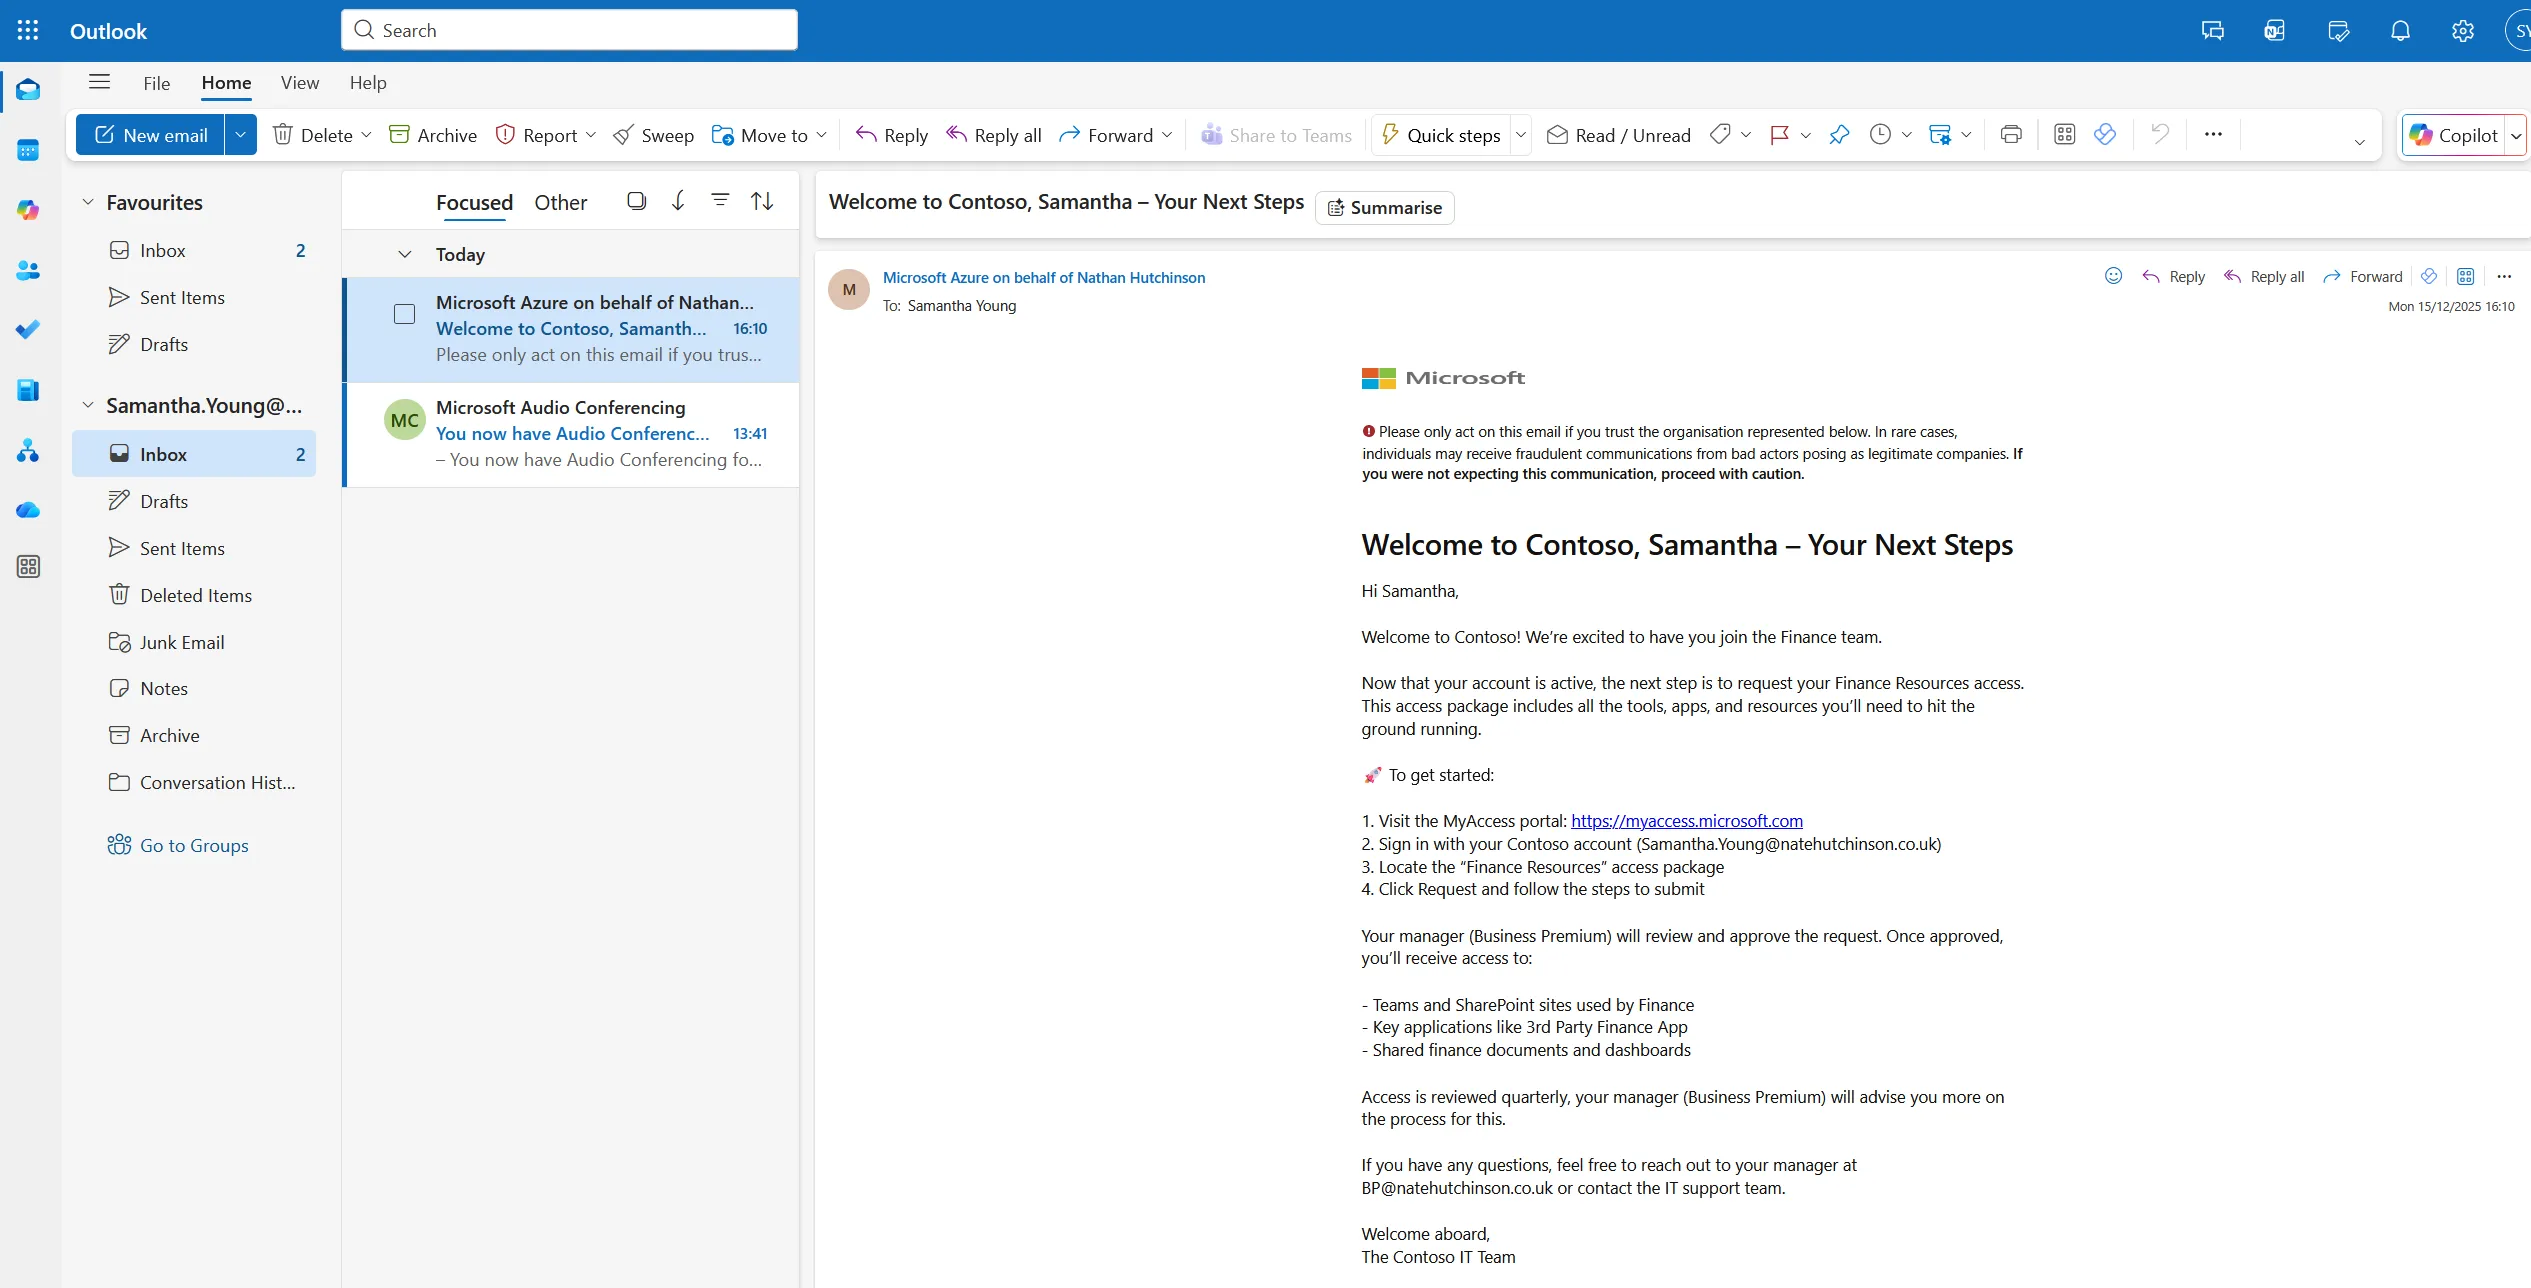The height and width of the screenshot is (1288, 2531).
Task: Expand the Quick steps dropdown arrow
Action: click(x=1520, y=134)
